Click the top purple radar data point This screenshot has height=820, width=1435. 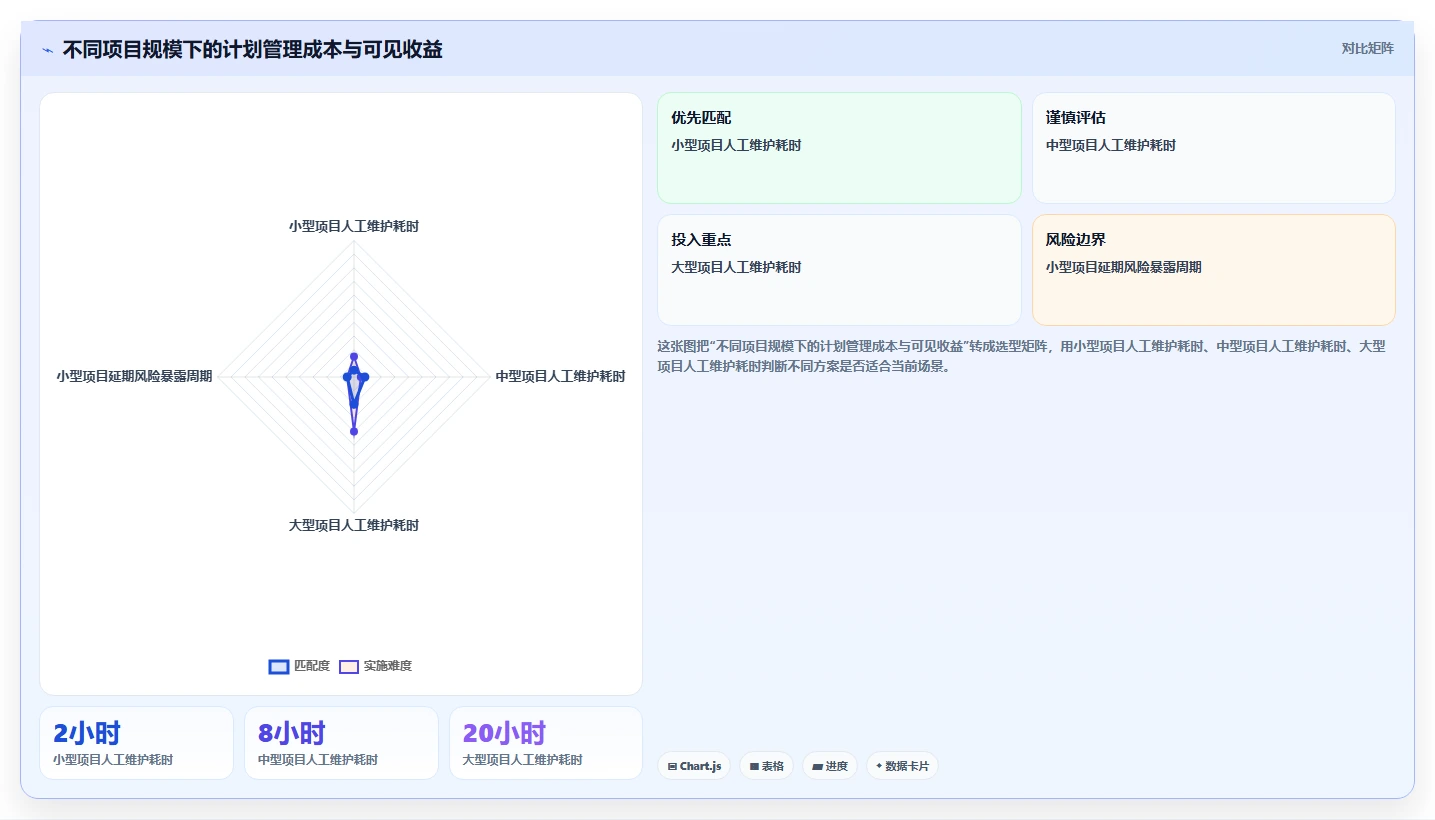coord(354,356)
